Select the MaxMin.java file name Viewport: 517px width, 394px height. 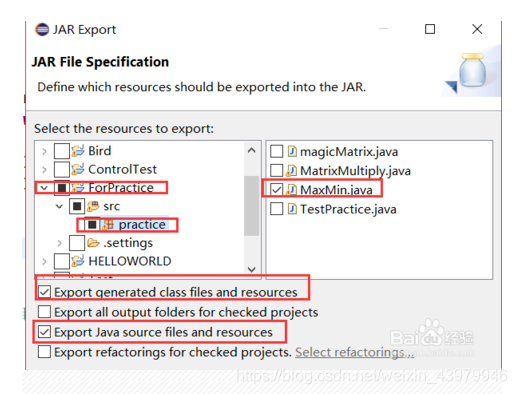(x=336, y=190)
